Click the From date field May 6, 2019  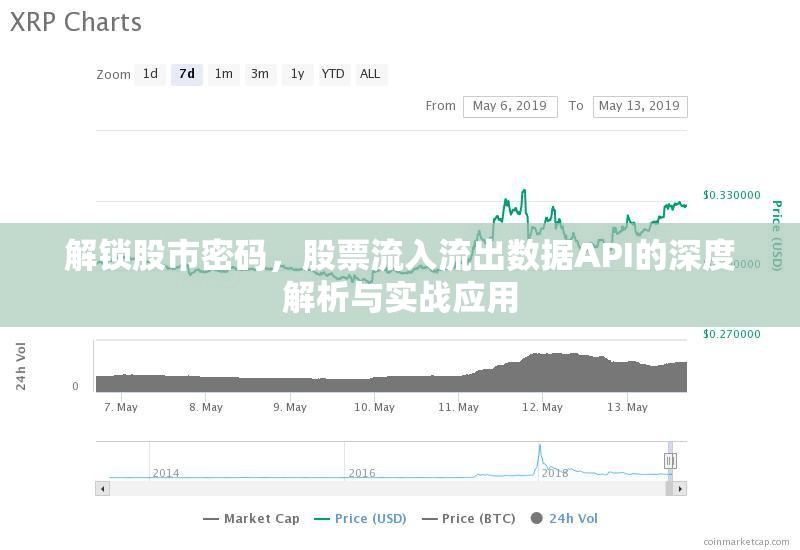pyautogui.click(x=510, y=106)
